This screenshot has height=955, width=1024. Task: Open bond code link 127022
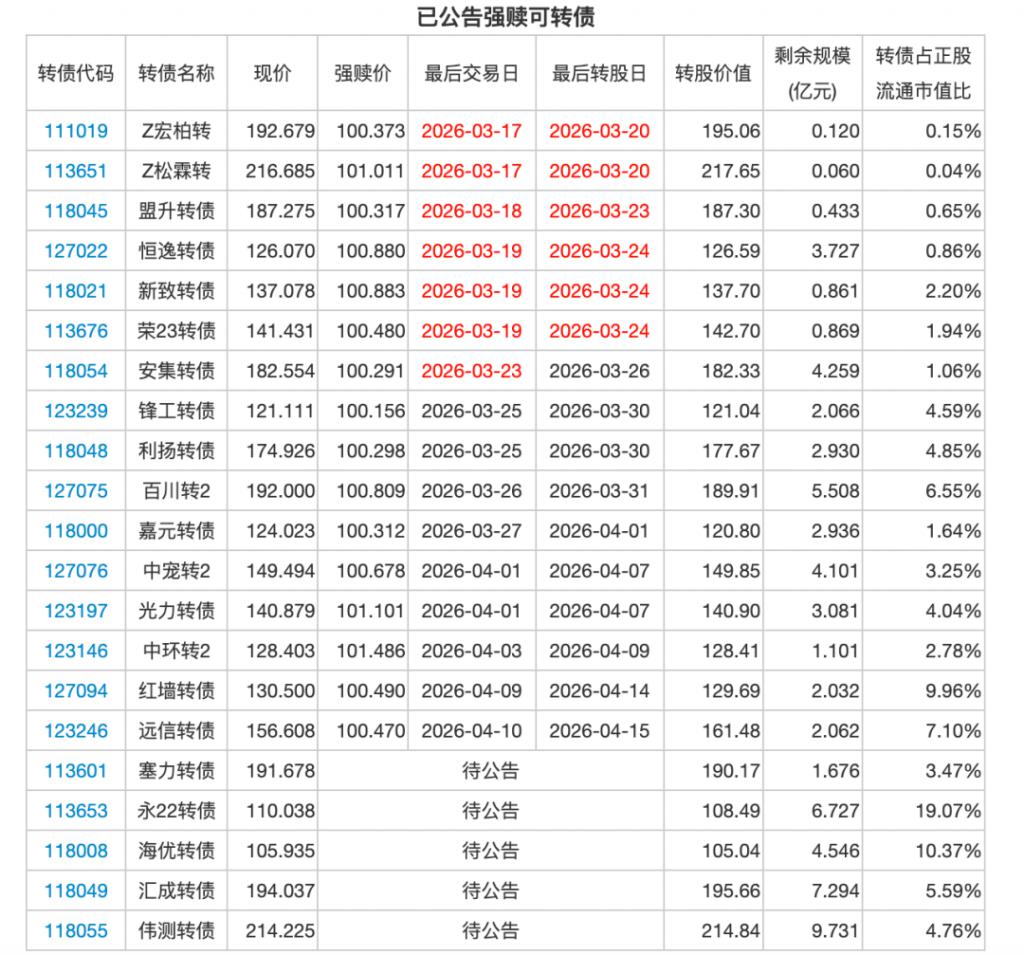click(x=76, y=251)
